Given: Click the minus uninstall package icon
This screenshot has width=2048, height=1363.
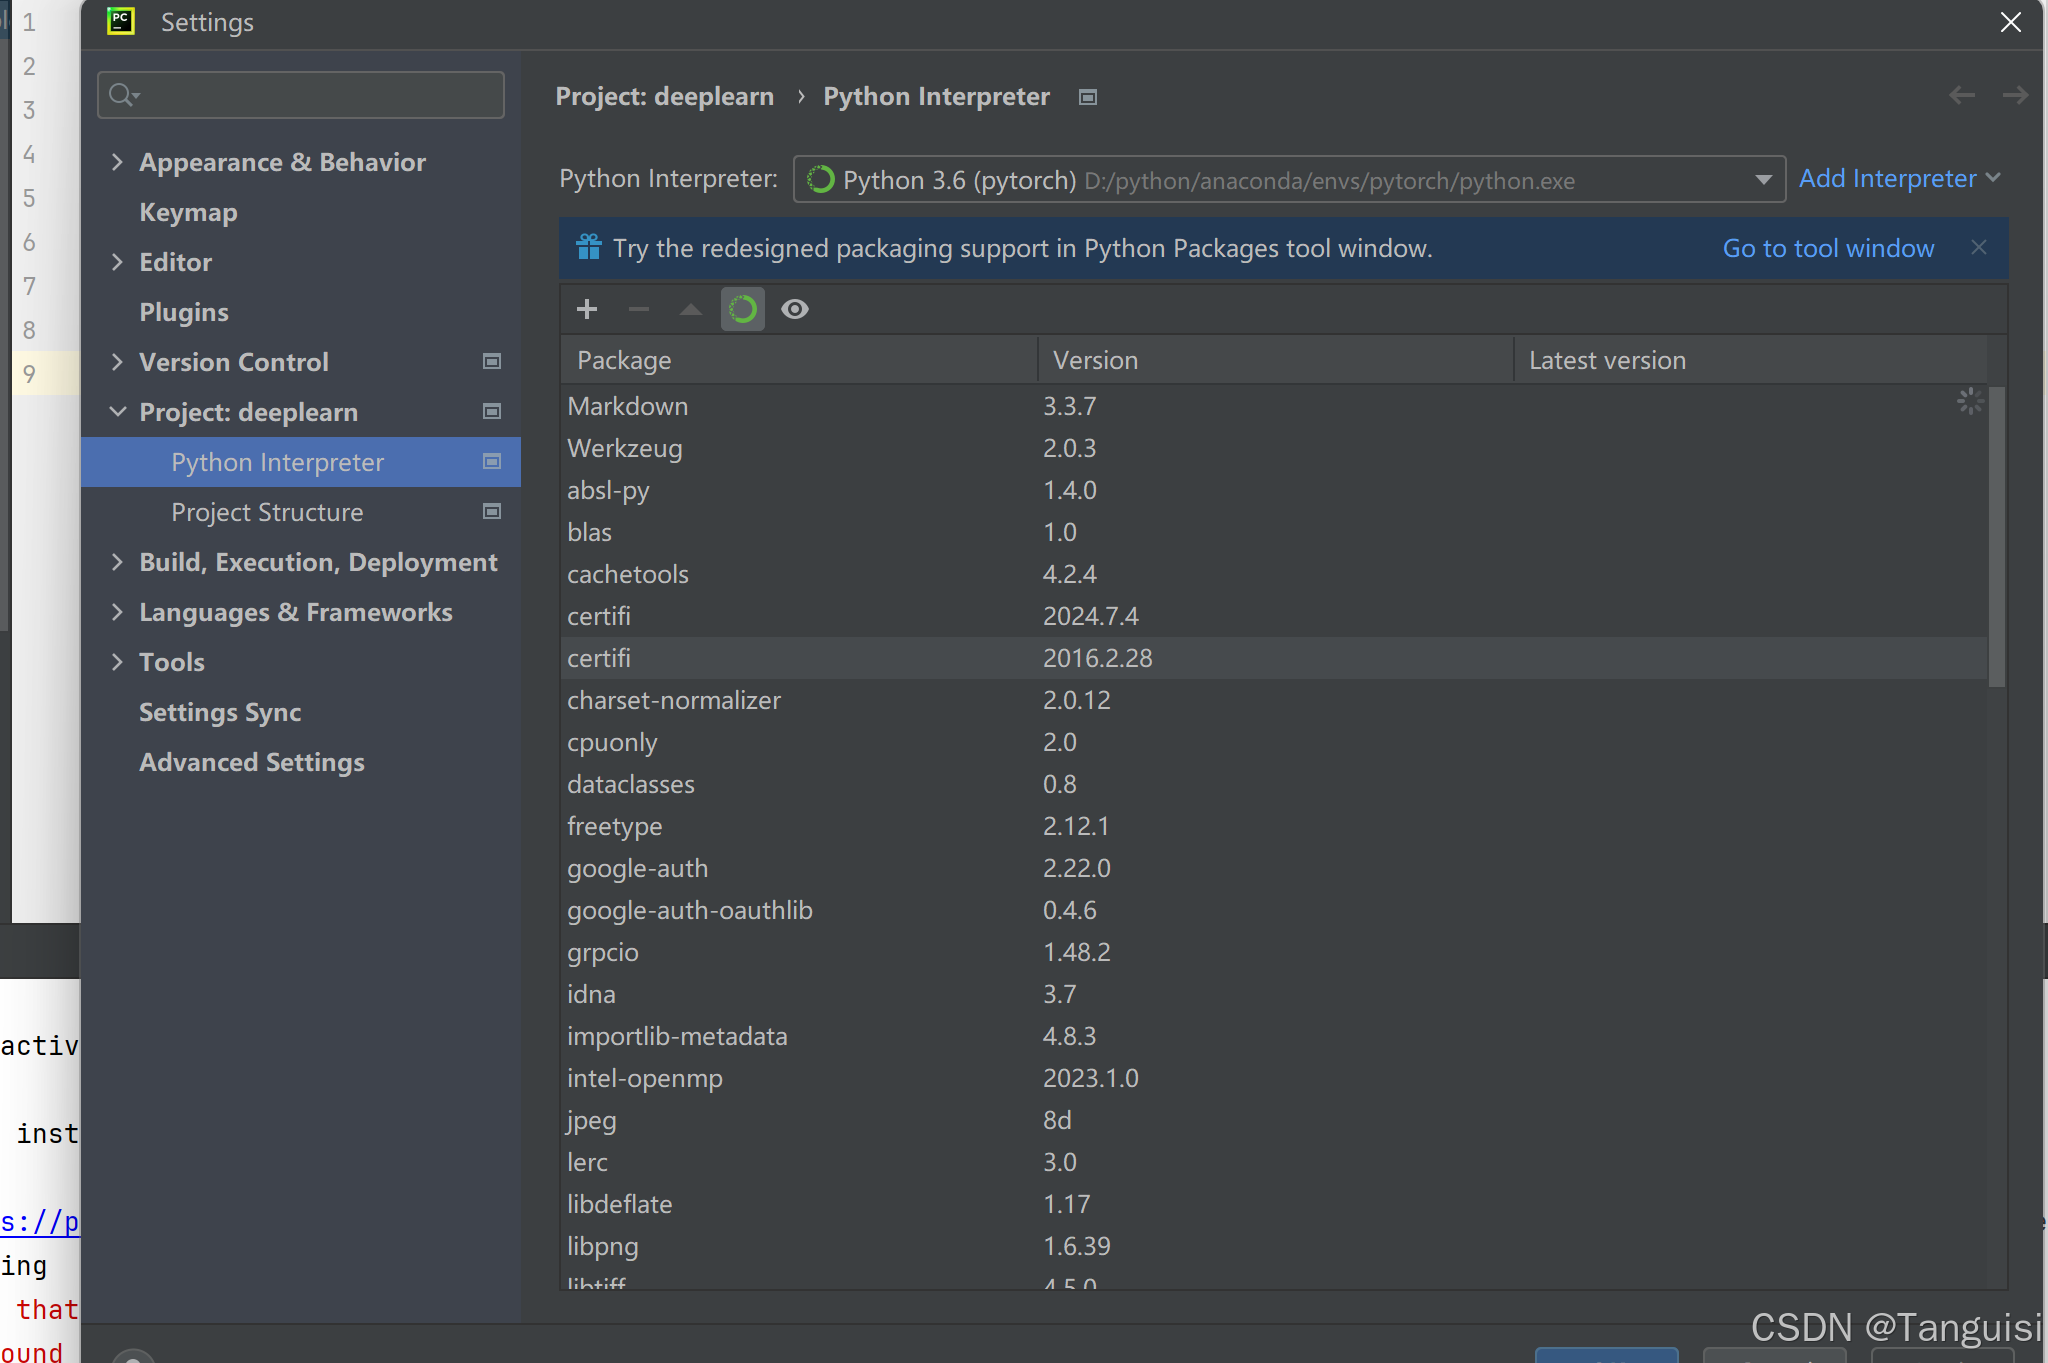Looking at the screenshot, I should pos(639,309).
